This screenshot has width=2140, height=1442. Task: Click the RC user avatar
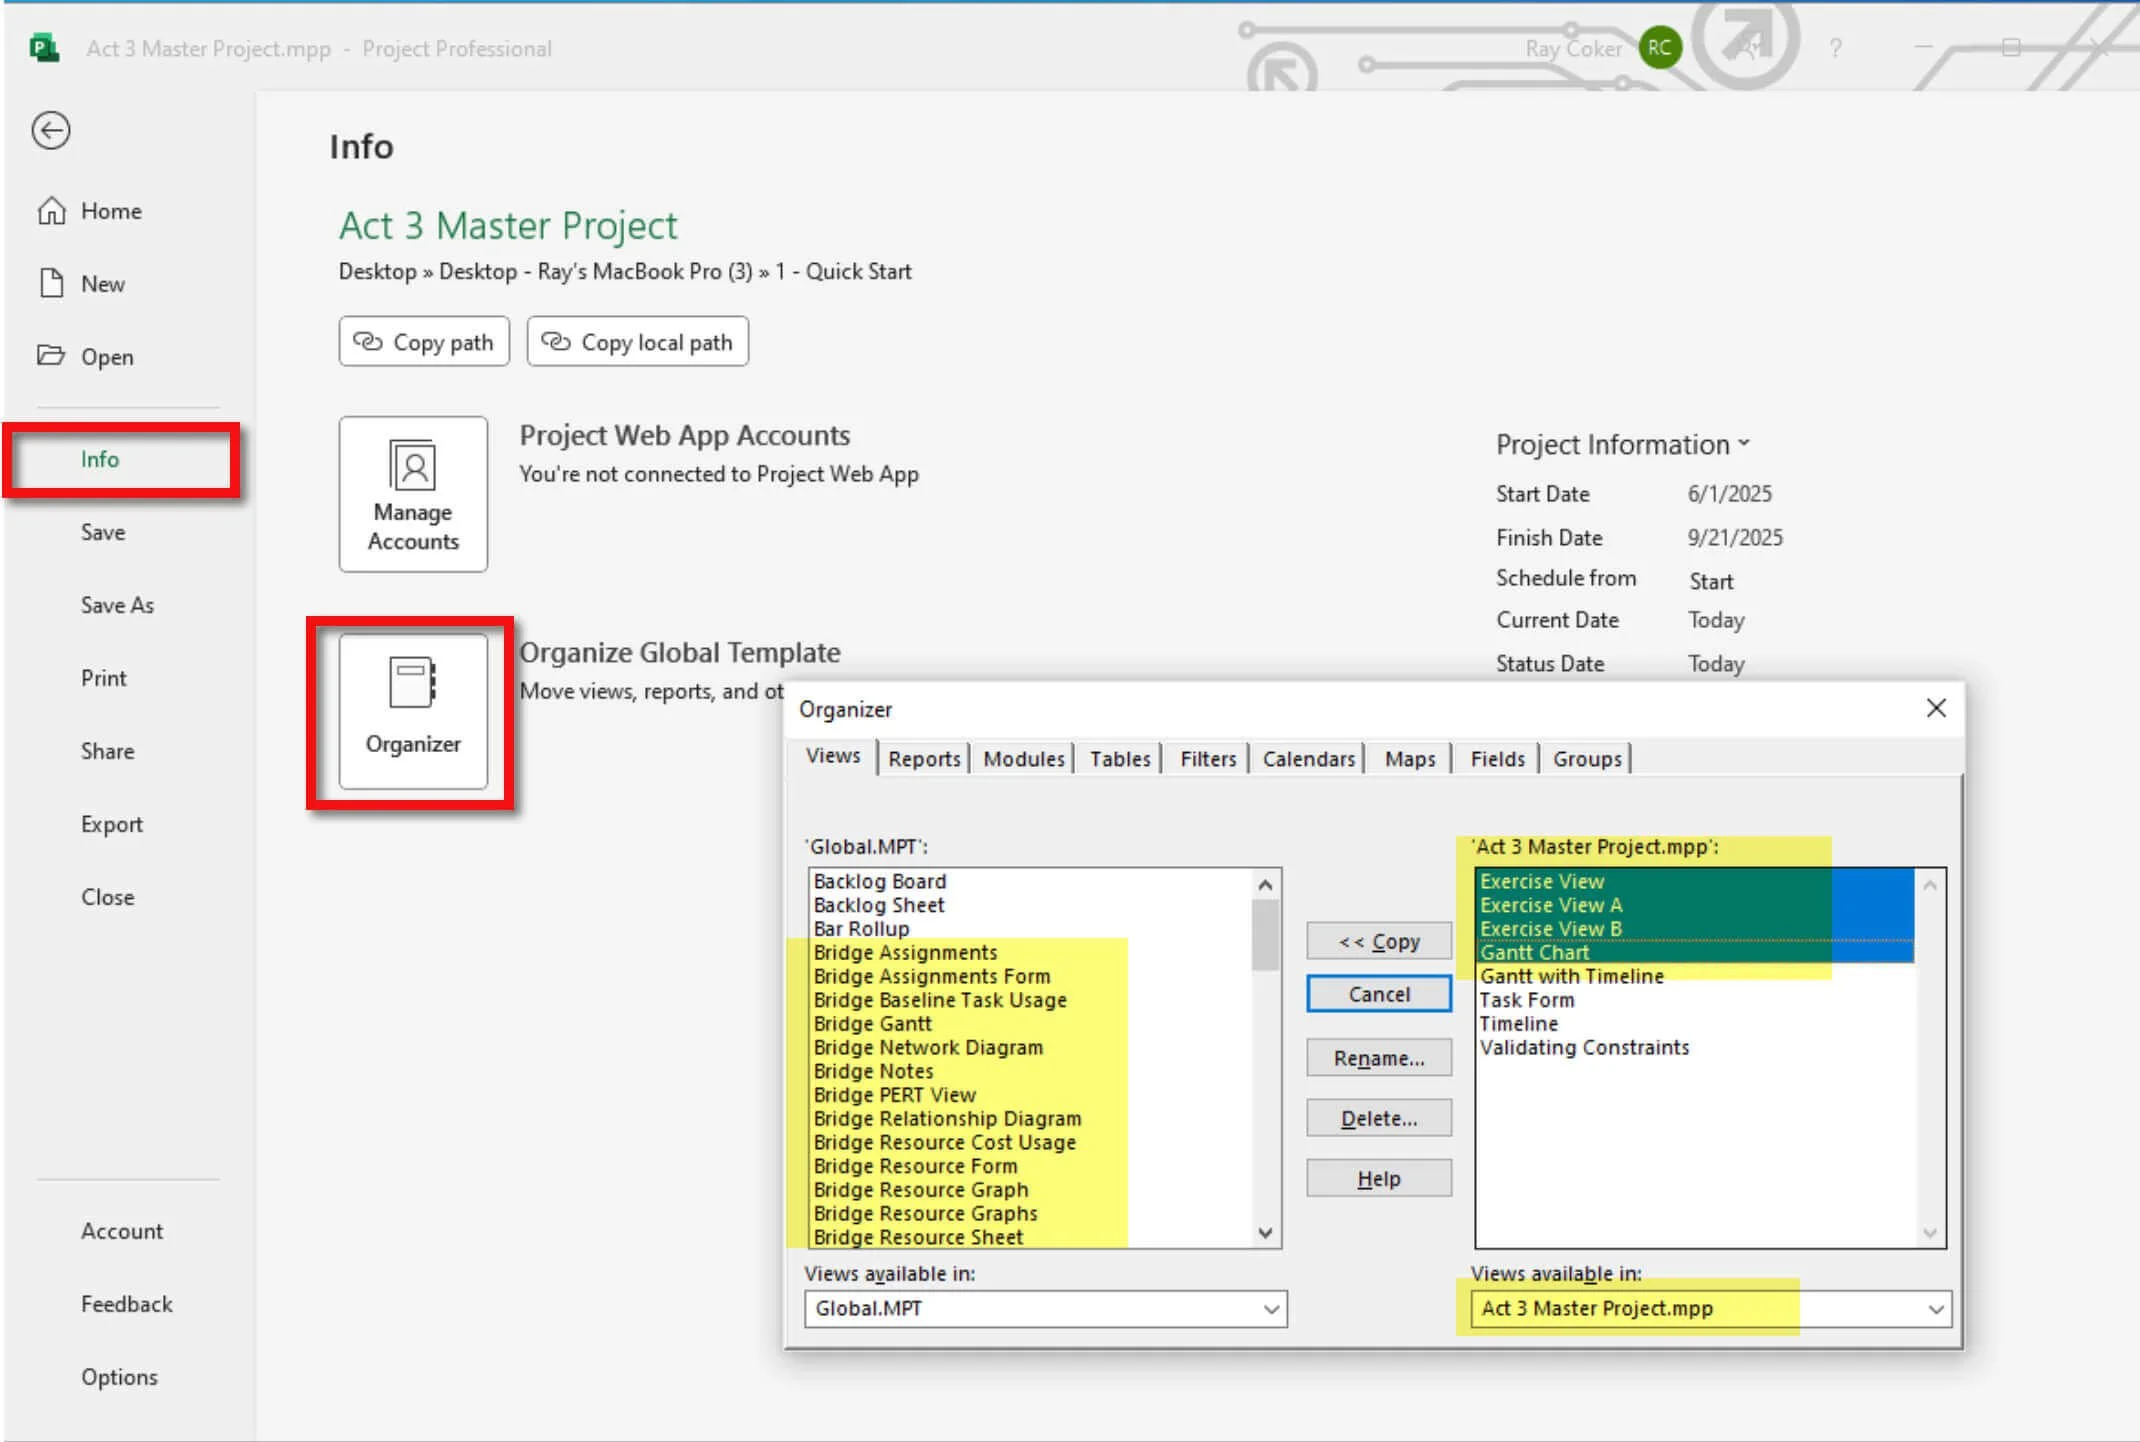pyautogui.click(x=1660, y=47)
